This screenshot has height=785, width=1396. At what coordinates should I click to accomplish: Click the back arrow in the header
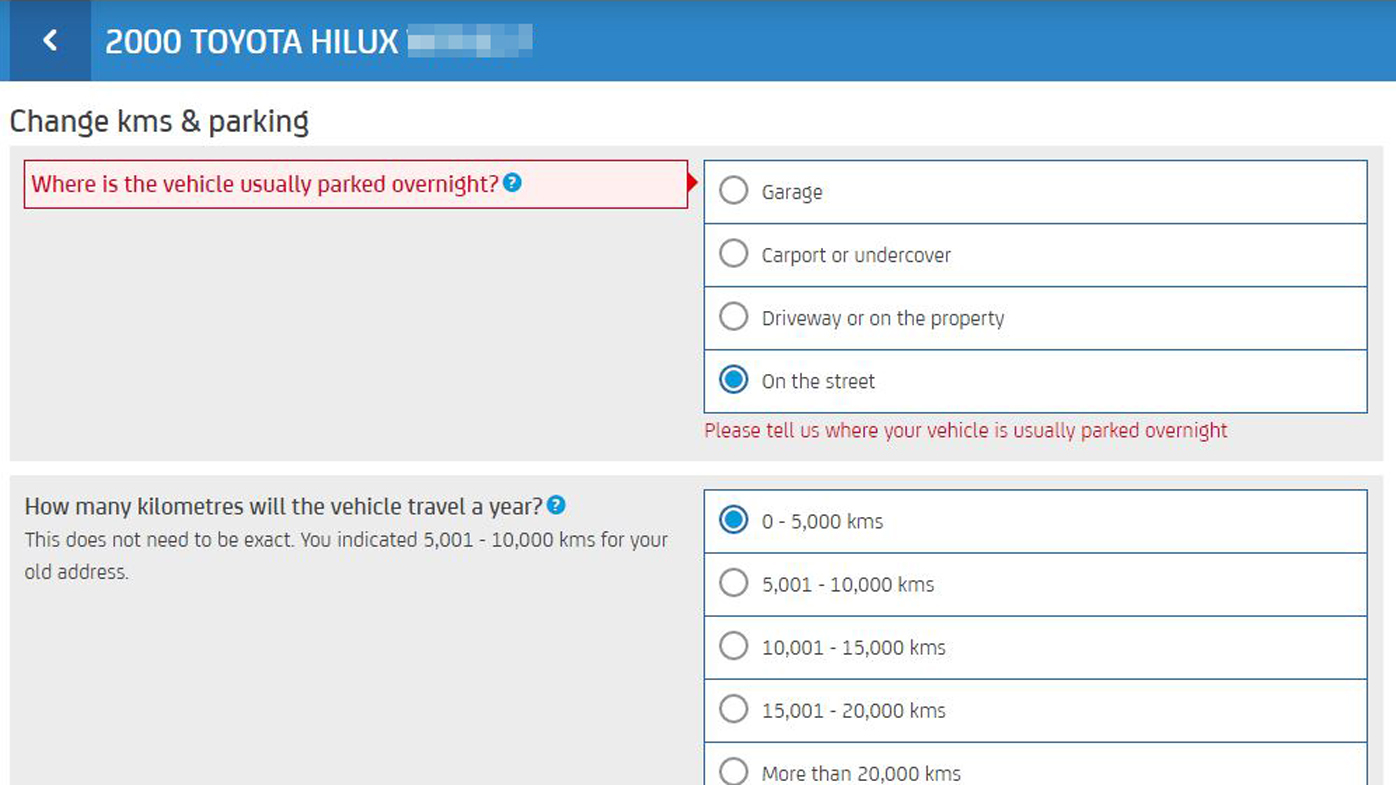pos(50,41)
